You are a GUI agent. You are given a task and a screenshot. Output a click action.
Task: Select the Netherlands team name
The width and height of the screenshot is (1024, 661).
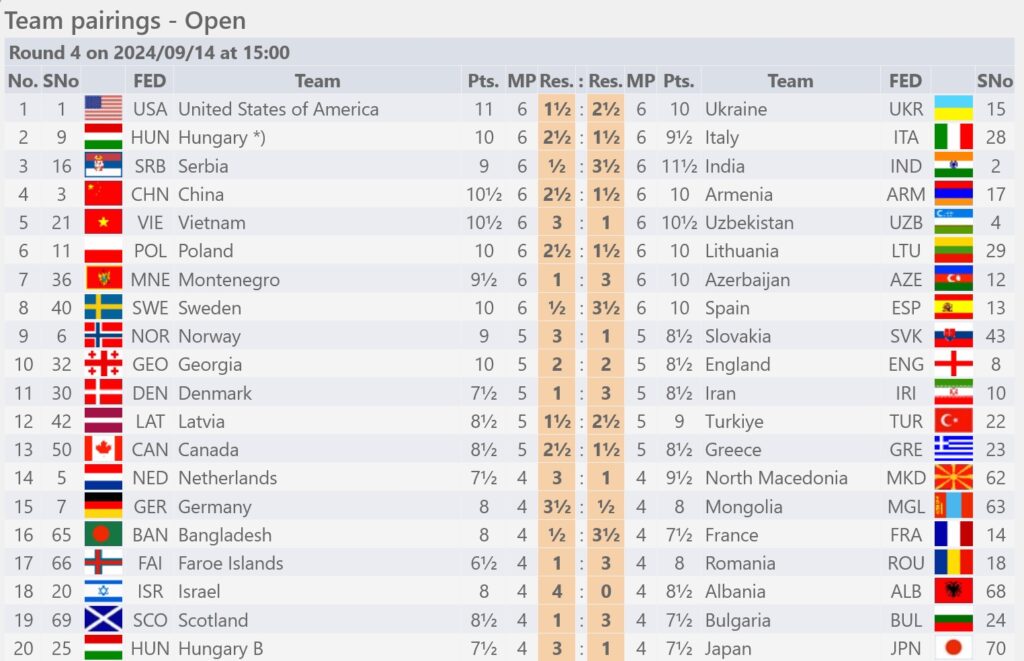pos(227,478)
